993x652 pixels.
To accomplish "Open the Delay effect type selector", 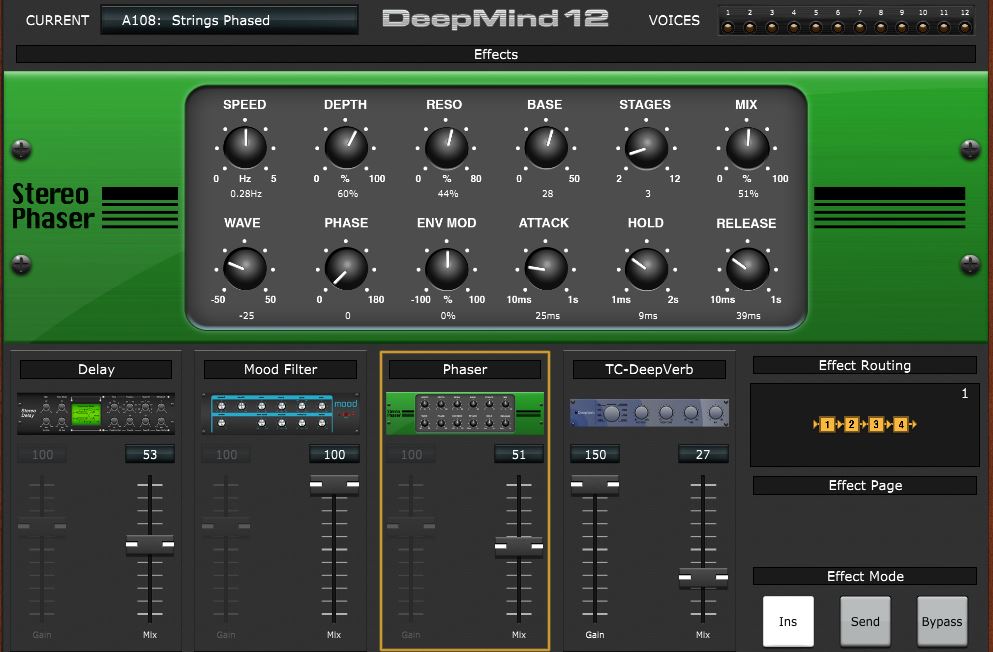I will tap(96, 369).
